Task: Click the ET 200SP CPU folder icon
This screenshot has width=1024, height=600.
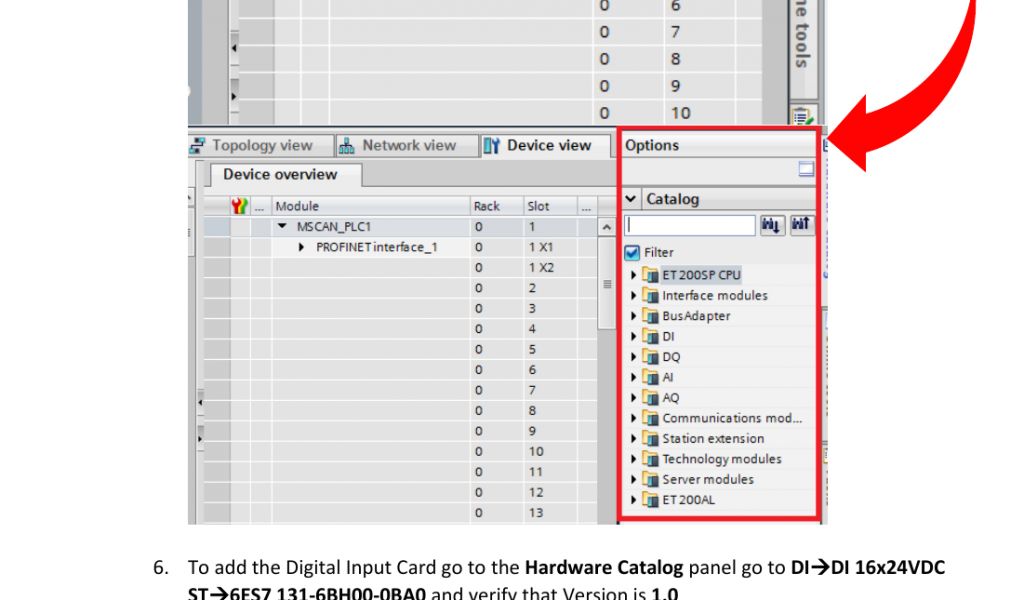Action: (650, 275)
